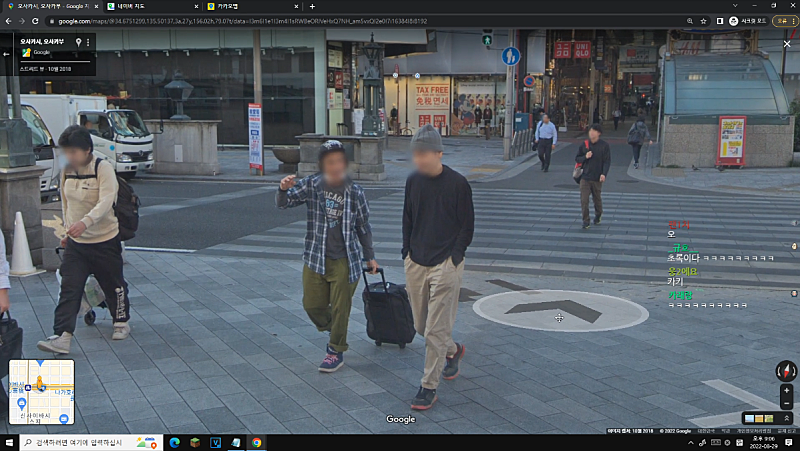
Task: Close the 오사카시 Google Maps tab
Action: (96, 7)
